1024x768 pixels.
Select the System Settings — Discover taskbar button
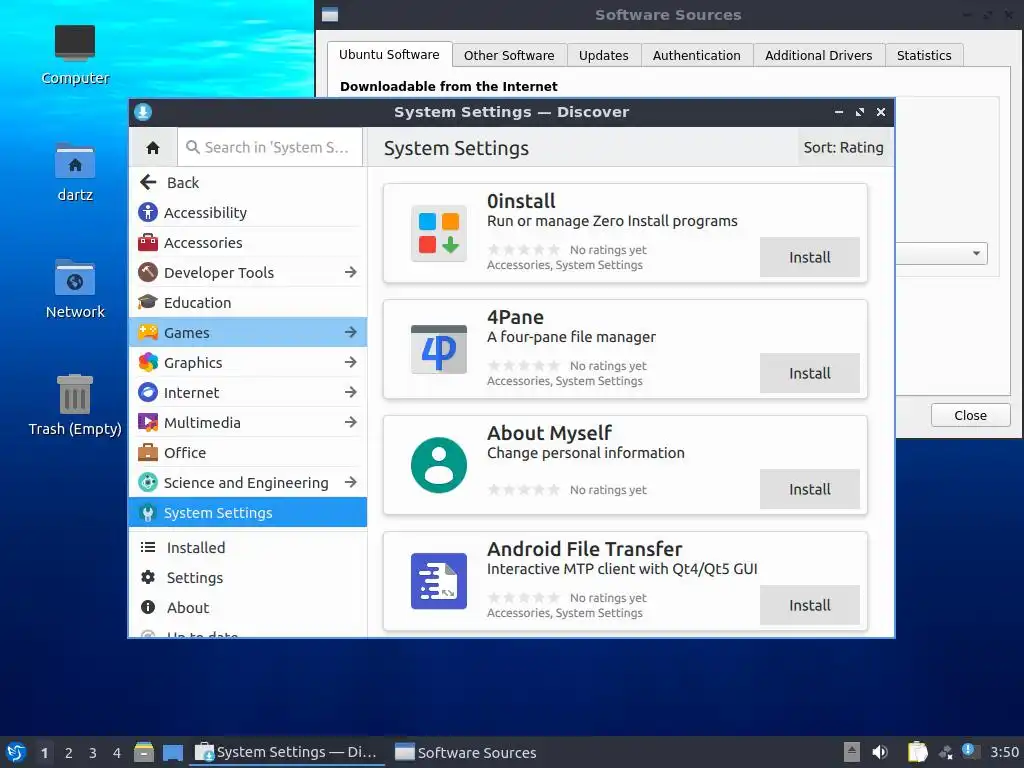click(x=286, y=752)
